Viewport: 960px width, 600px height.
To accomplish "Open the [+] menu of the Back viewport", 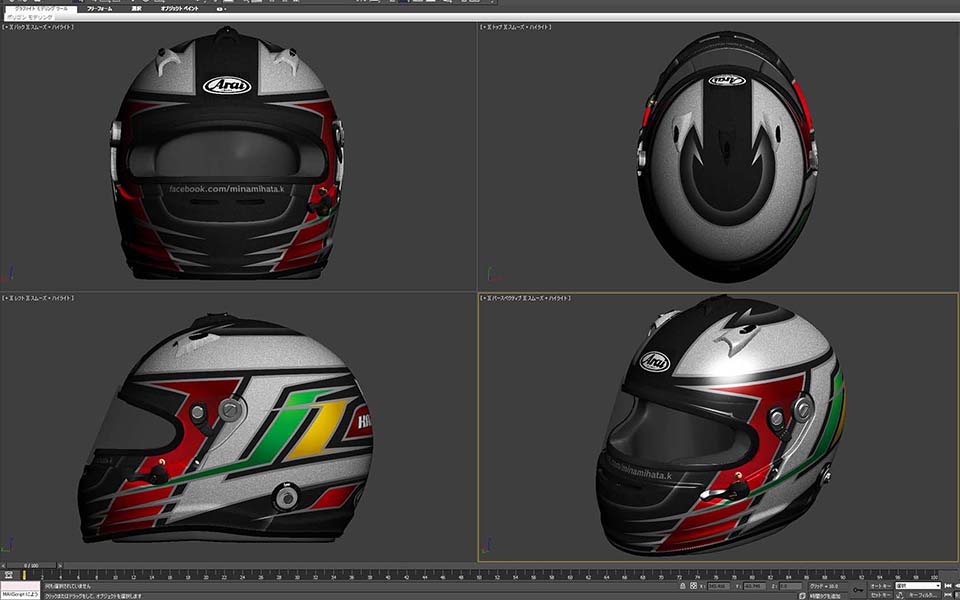I will coord(6,27).
